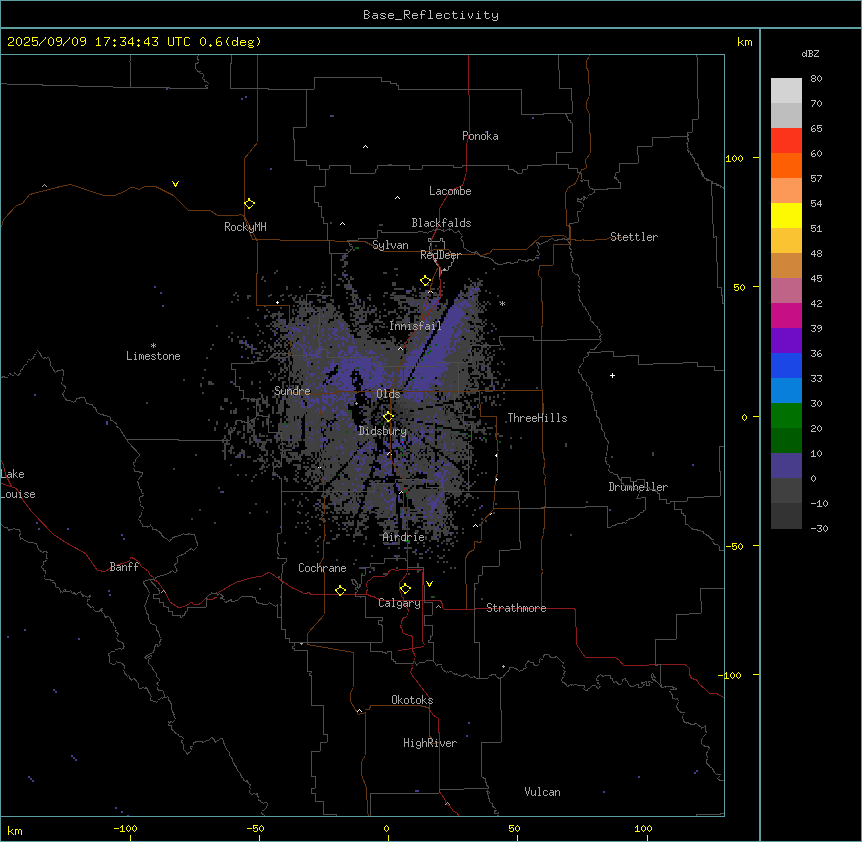Click the Olds city label

(x=388, y=394)
